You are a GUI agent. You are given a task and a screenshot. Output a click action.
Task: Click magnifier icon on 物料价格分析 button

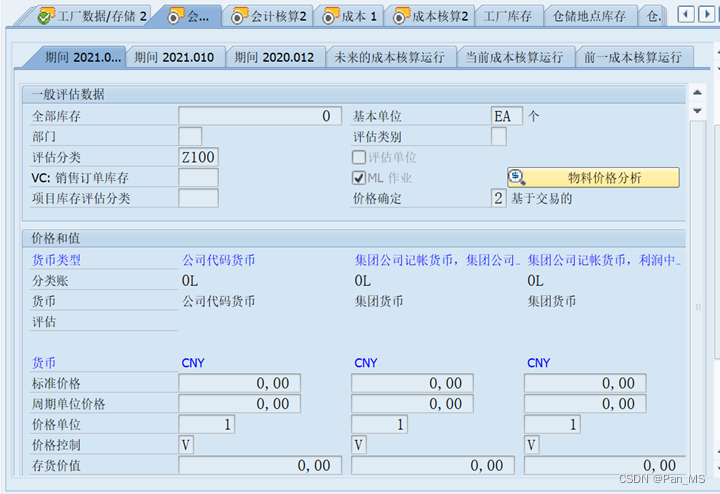tap(517, 177)
